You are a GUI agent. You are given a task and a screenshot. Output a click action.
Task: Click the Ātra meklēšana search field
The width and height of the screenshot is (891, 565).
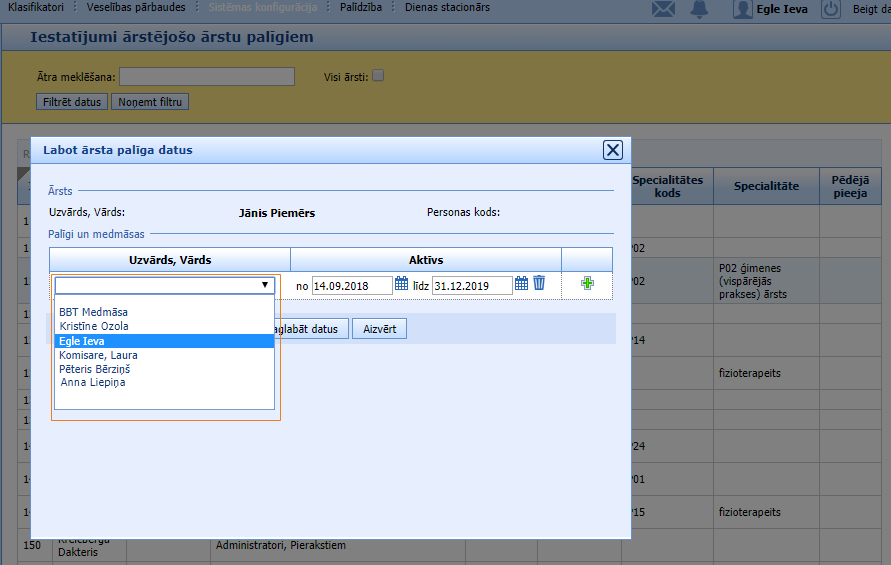[207, 77]
